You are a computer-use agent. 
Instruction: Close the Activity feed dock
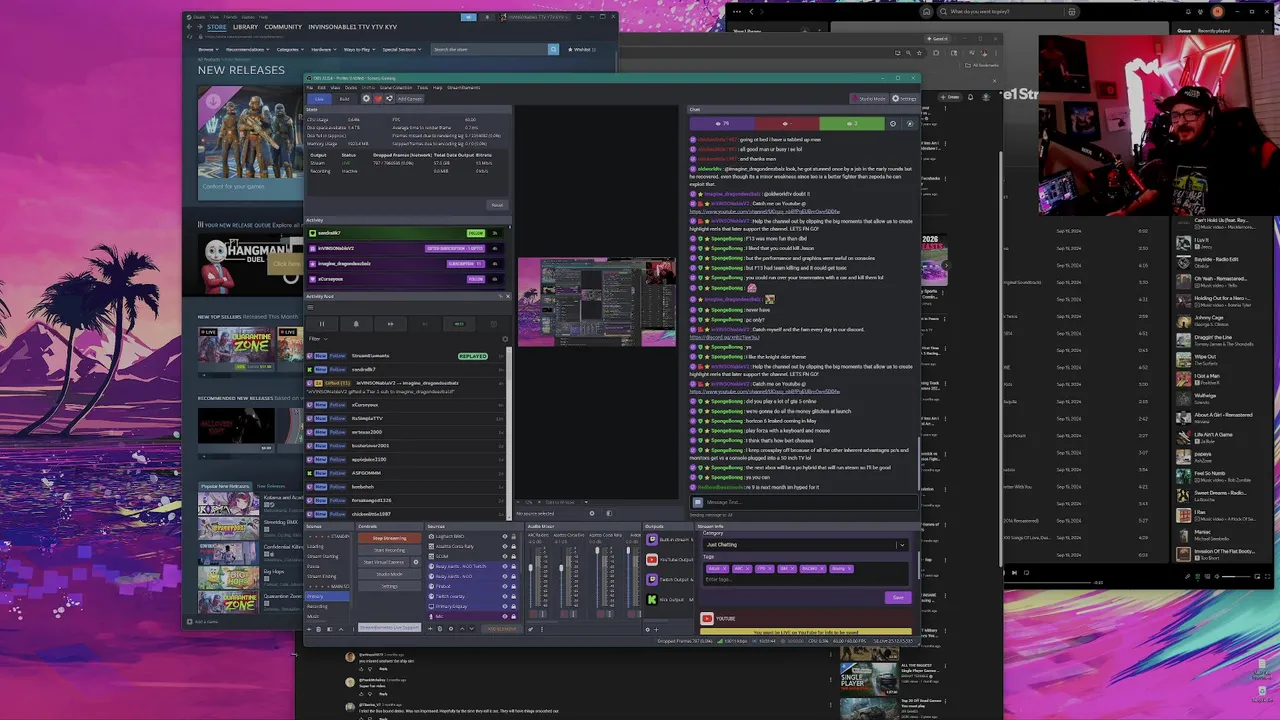(507, 296)
